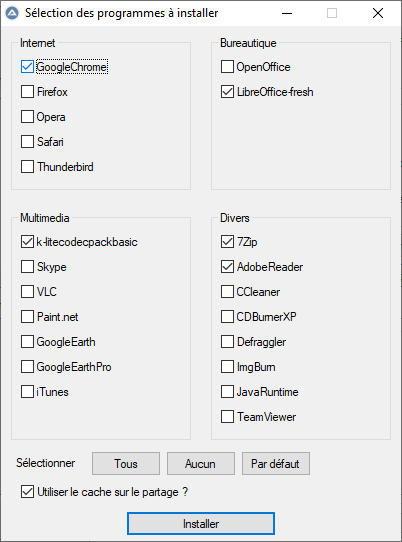The image size is (402, 542).
Task: Minimize the installer selection window
Action: tap(287, 13)
